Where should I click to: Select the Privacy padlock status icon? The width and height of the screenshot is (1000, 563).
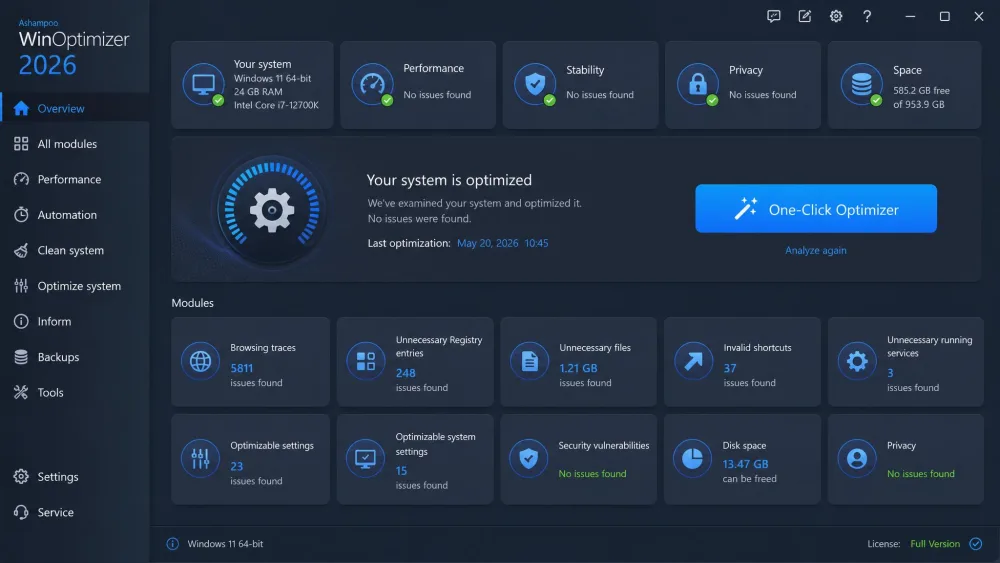(x=698, y=84)
